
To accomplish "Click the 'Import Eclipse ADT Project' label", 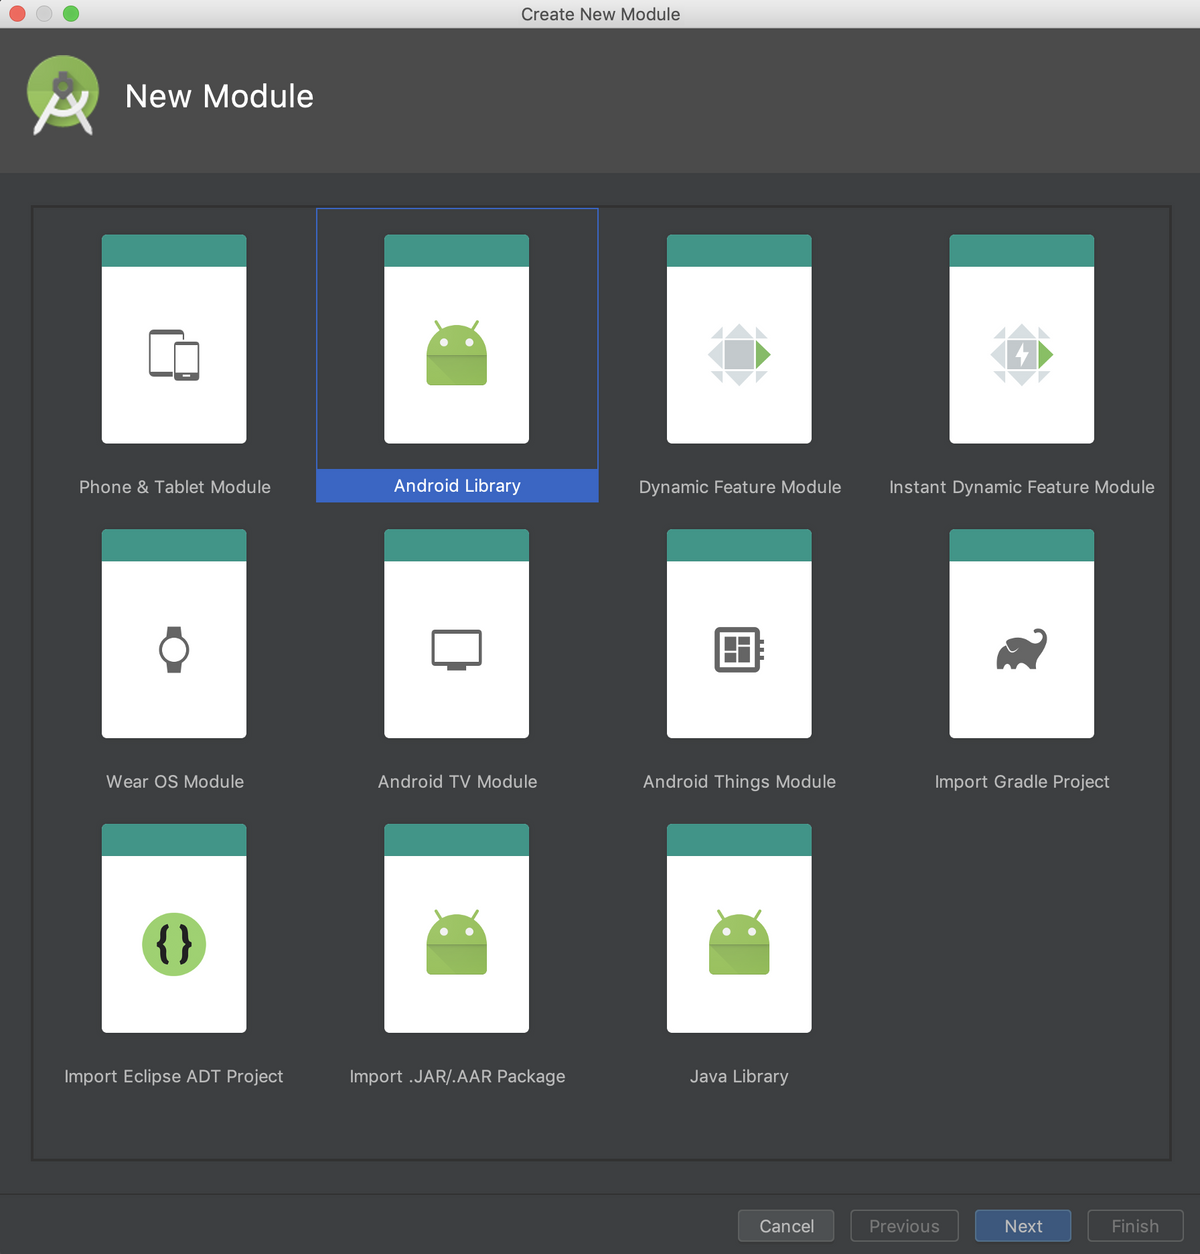I will (x=174, y=1076).
